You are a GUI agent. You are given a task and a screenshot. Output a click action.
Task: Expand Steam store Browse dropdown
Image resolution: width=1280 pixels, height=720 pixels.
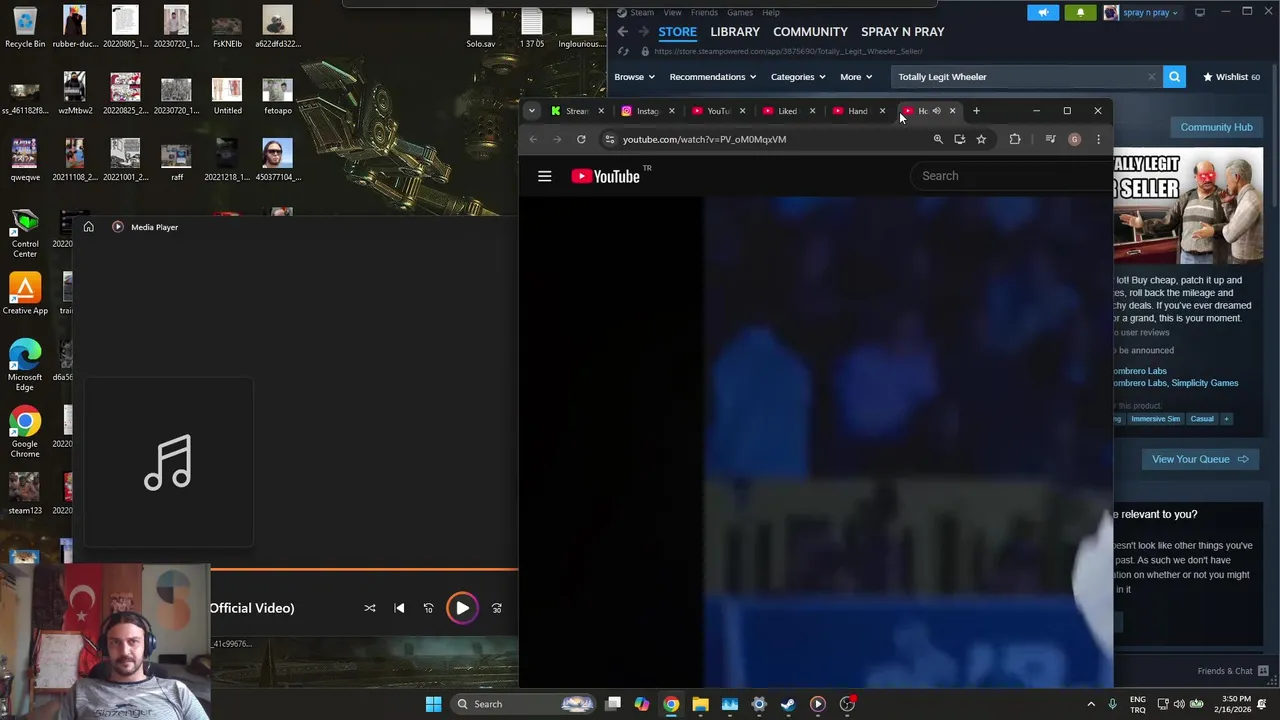point(634,77)
